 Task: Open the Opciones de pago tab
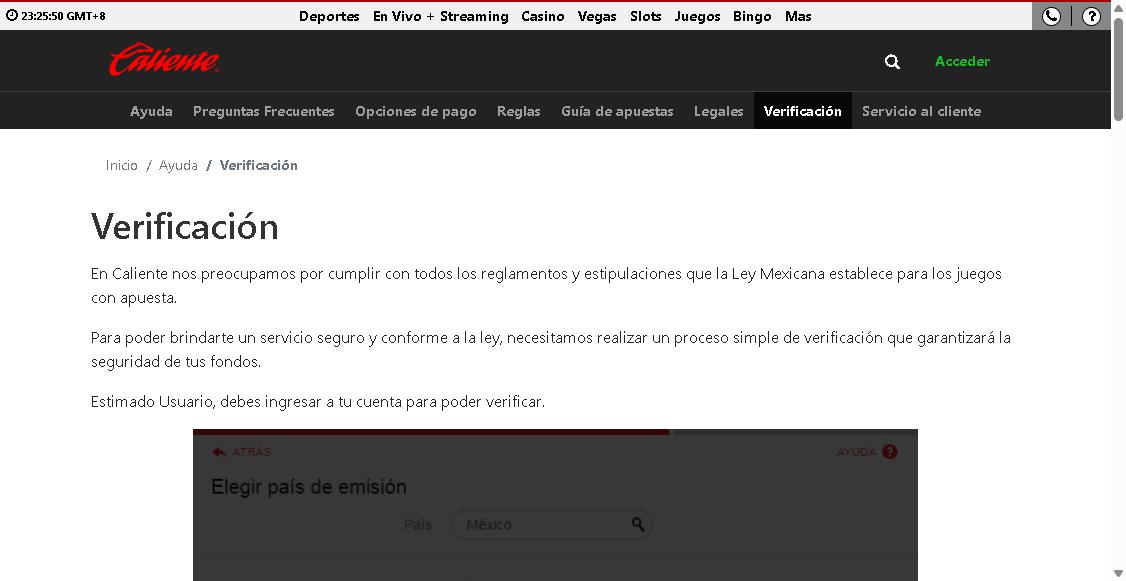click(x=416, y=111)
